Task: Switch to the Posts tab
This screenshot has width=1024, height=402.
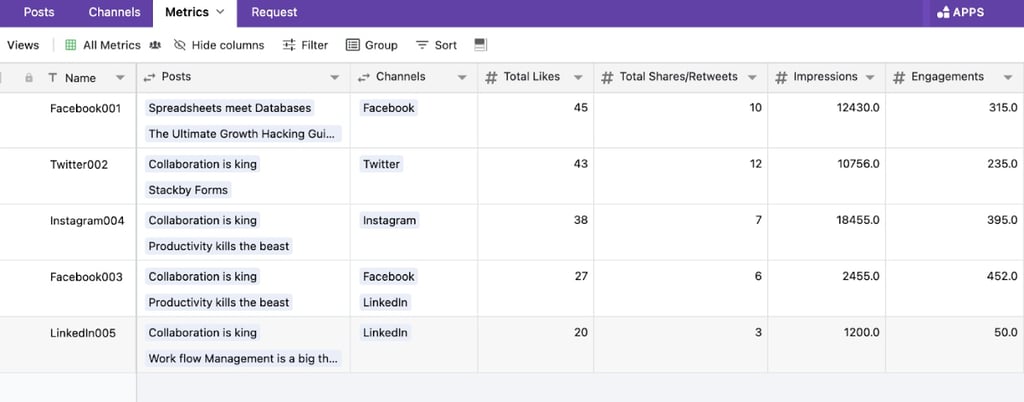Action: 39,12
